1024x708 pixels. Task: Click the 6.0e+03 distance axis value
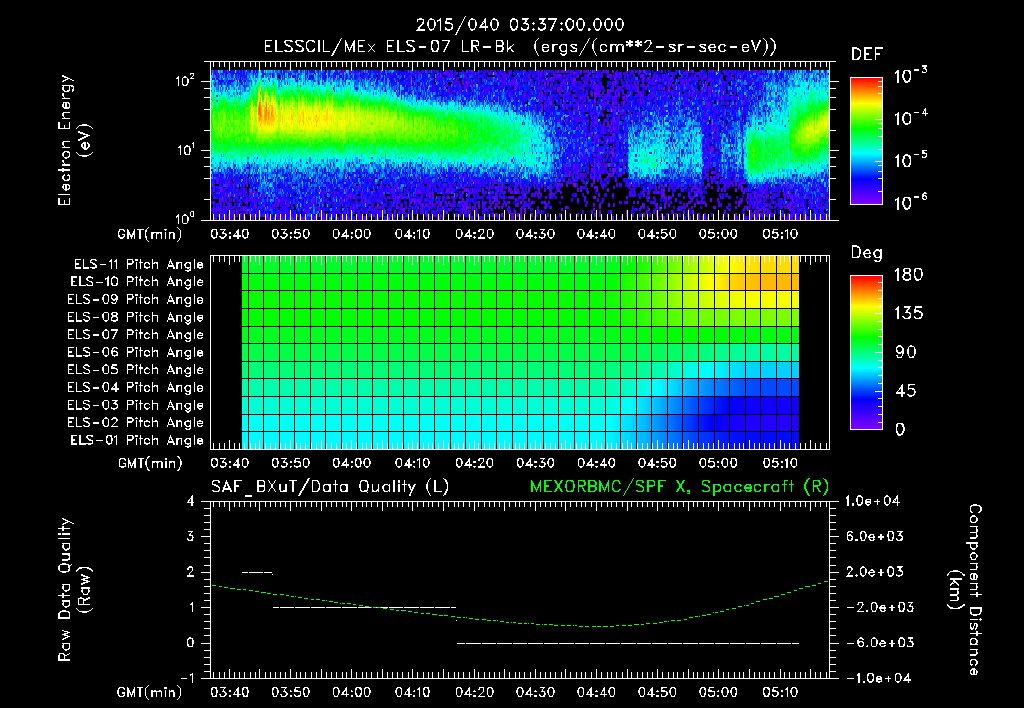(875, 536)
